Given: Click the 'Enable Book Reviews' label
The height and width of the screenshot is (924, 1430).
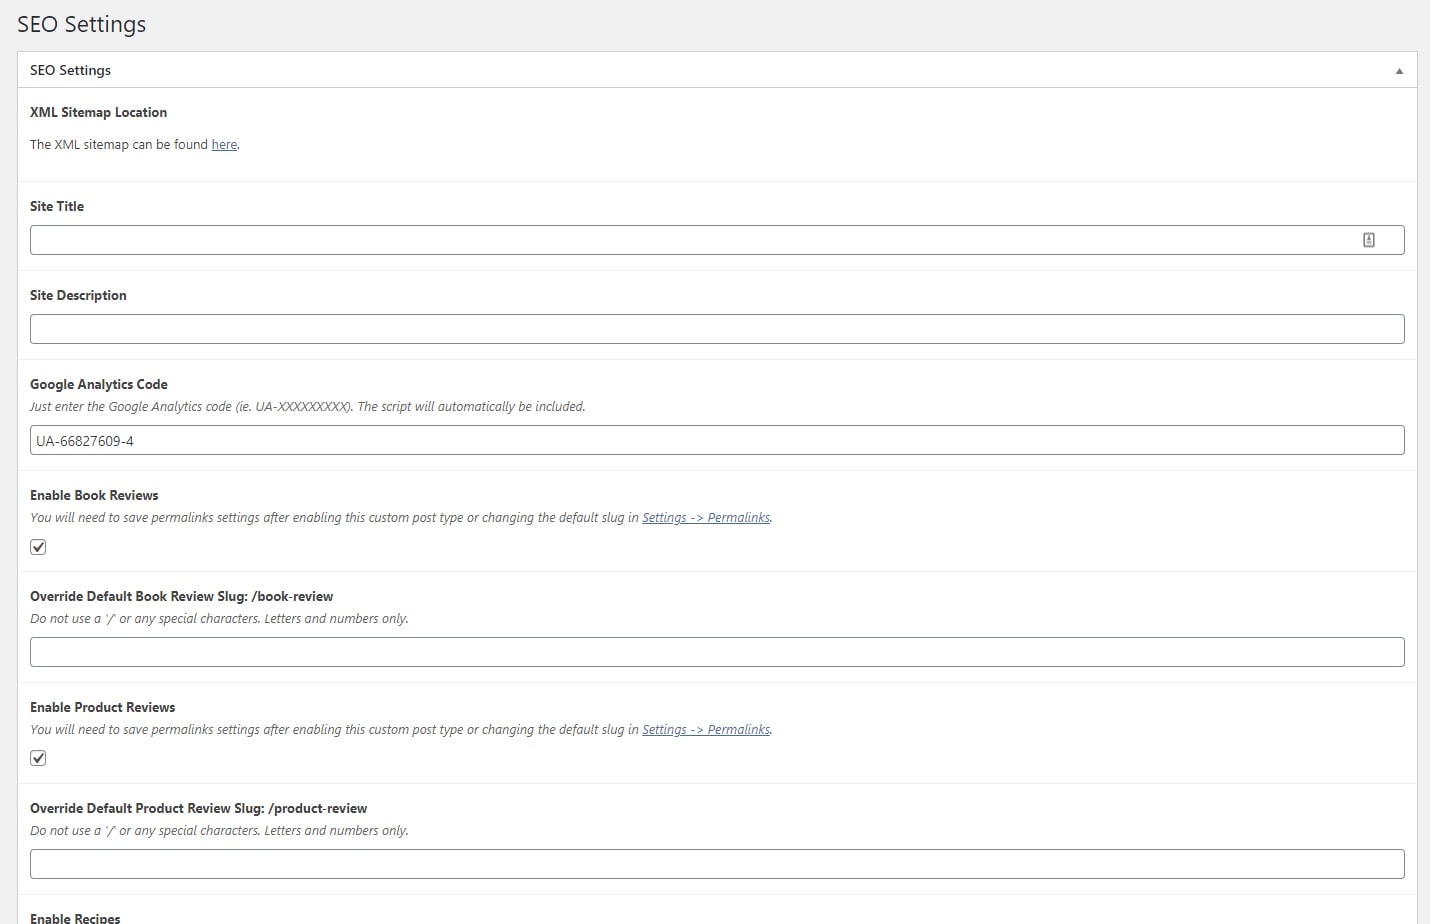Looking at the screenshot, I should click(94, 495).
